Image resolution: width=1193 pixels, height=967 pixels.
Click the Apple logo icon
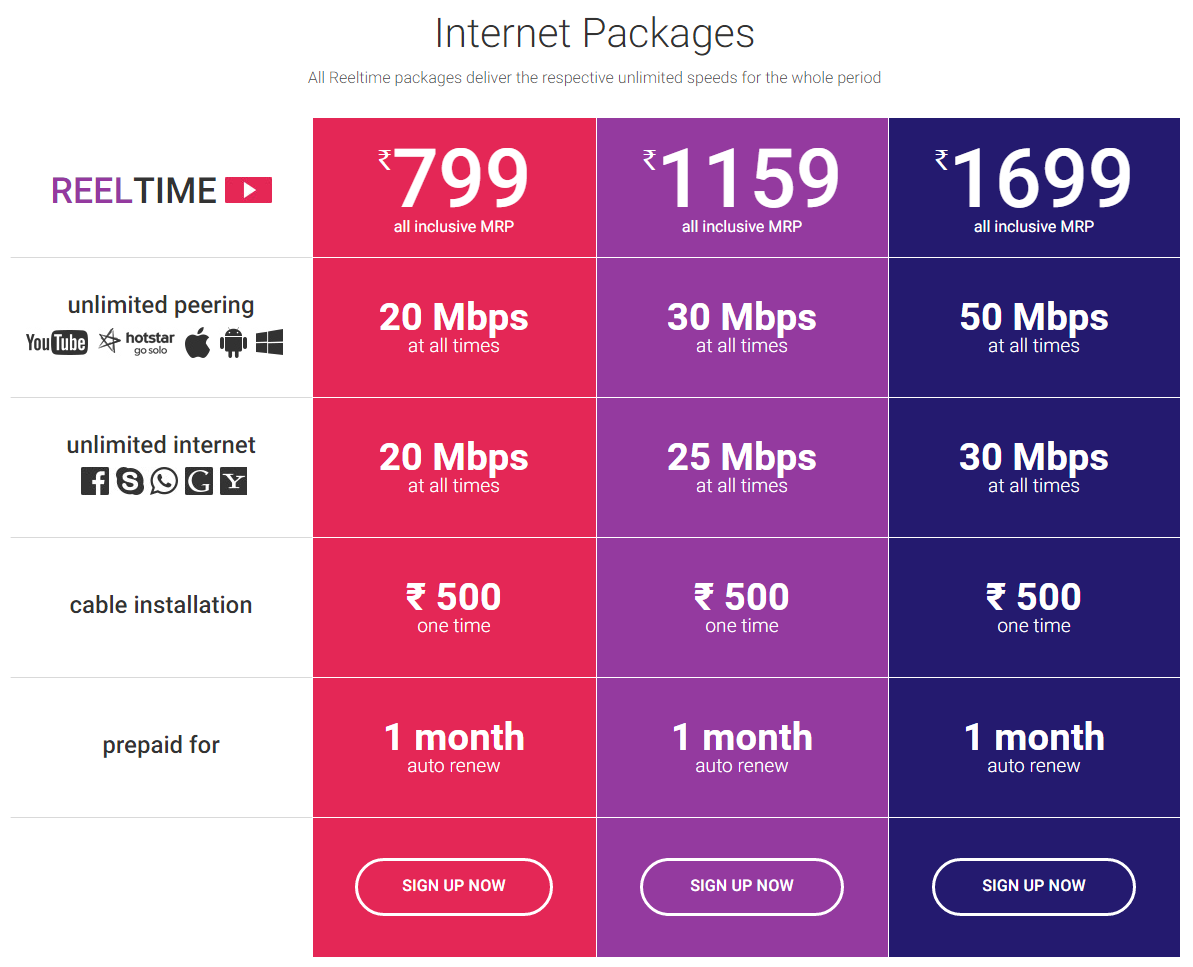click(x=198, y=342)
